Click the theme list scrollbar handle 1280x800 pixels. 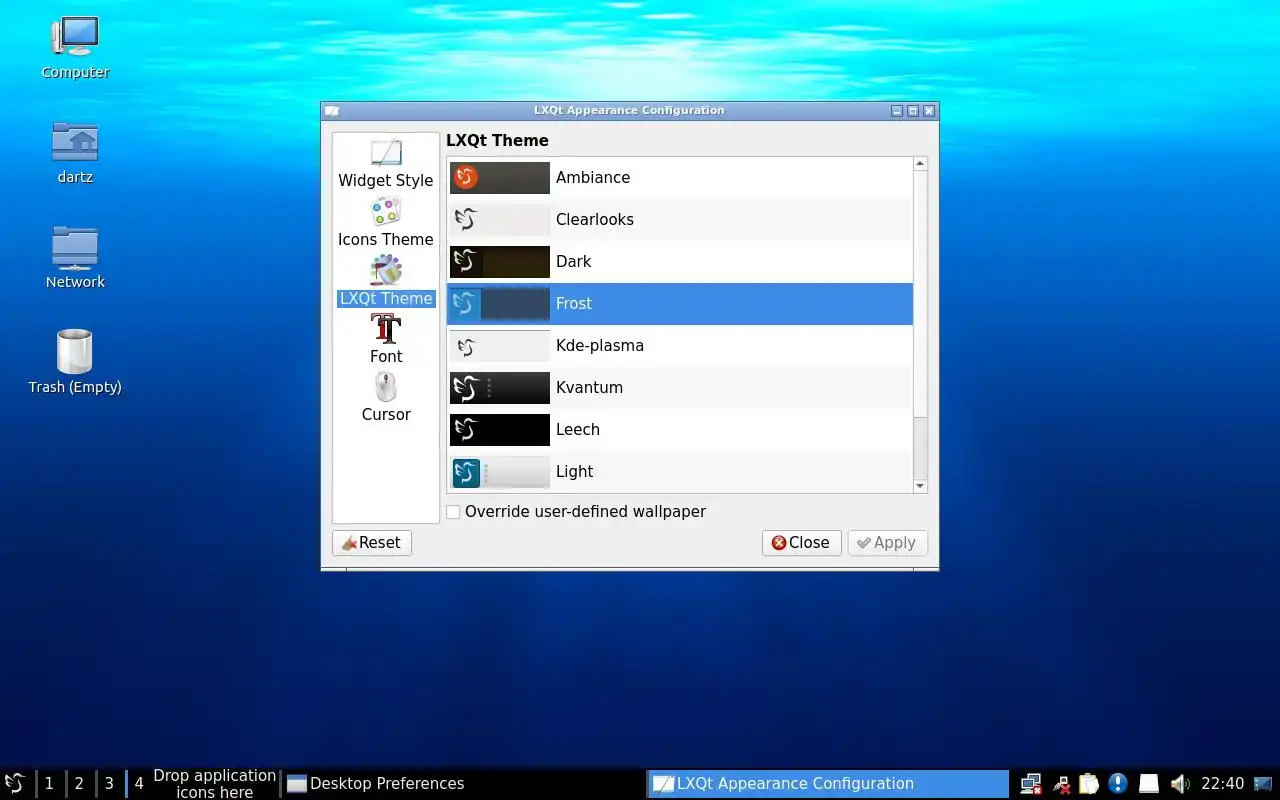pyautogui.click(x=921, y=294)
